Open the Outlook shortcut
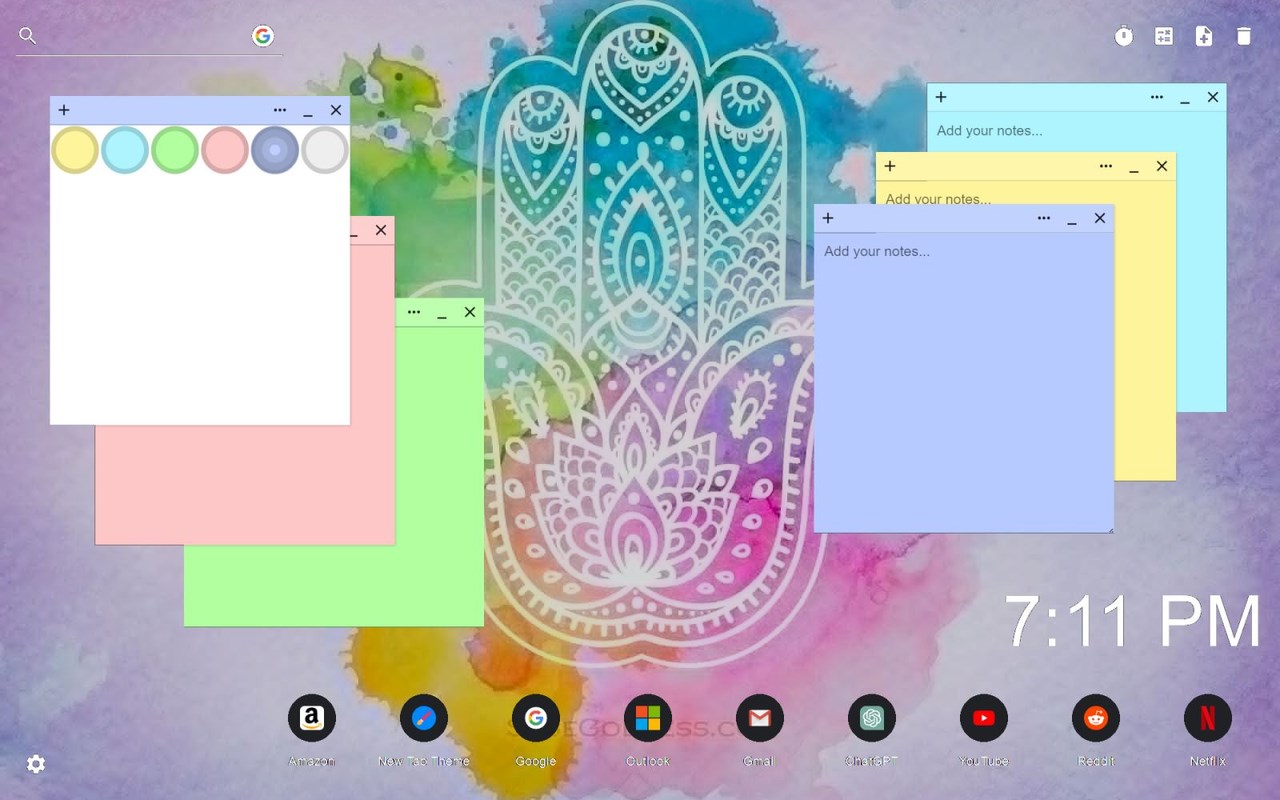This screenshot has height=800, width=1280. click(648, 718)
